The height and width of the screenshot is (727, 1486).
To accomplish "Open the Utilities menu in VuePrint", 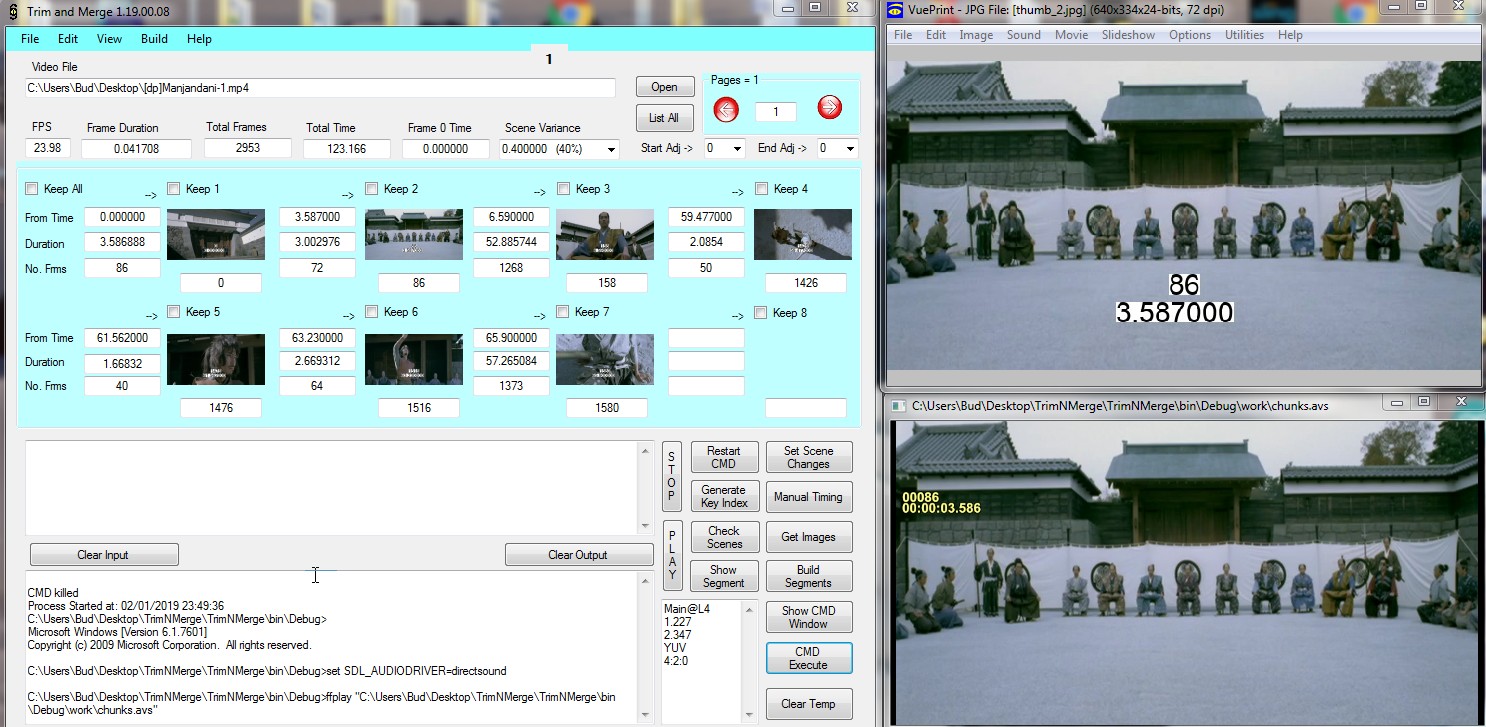I will [1244, 35].
